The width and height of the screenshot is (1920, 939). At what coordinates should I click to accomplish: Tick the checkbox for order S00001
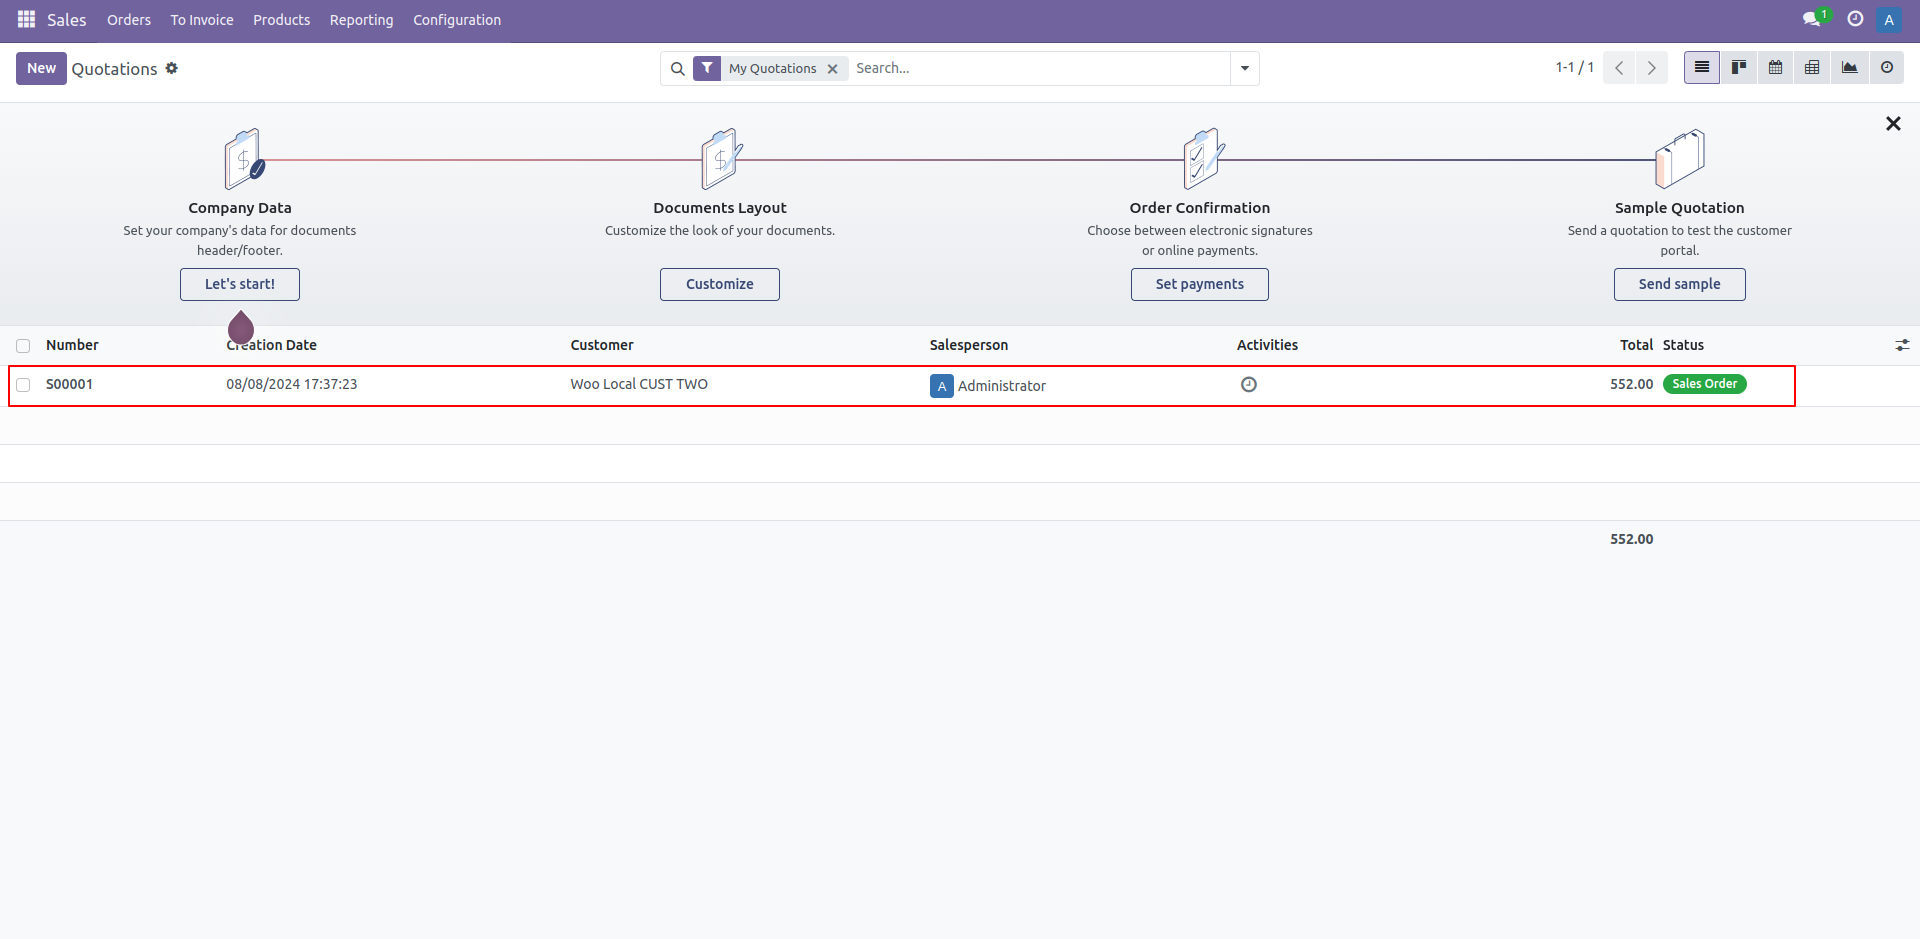(23, 385)
